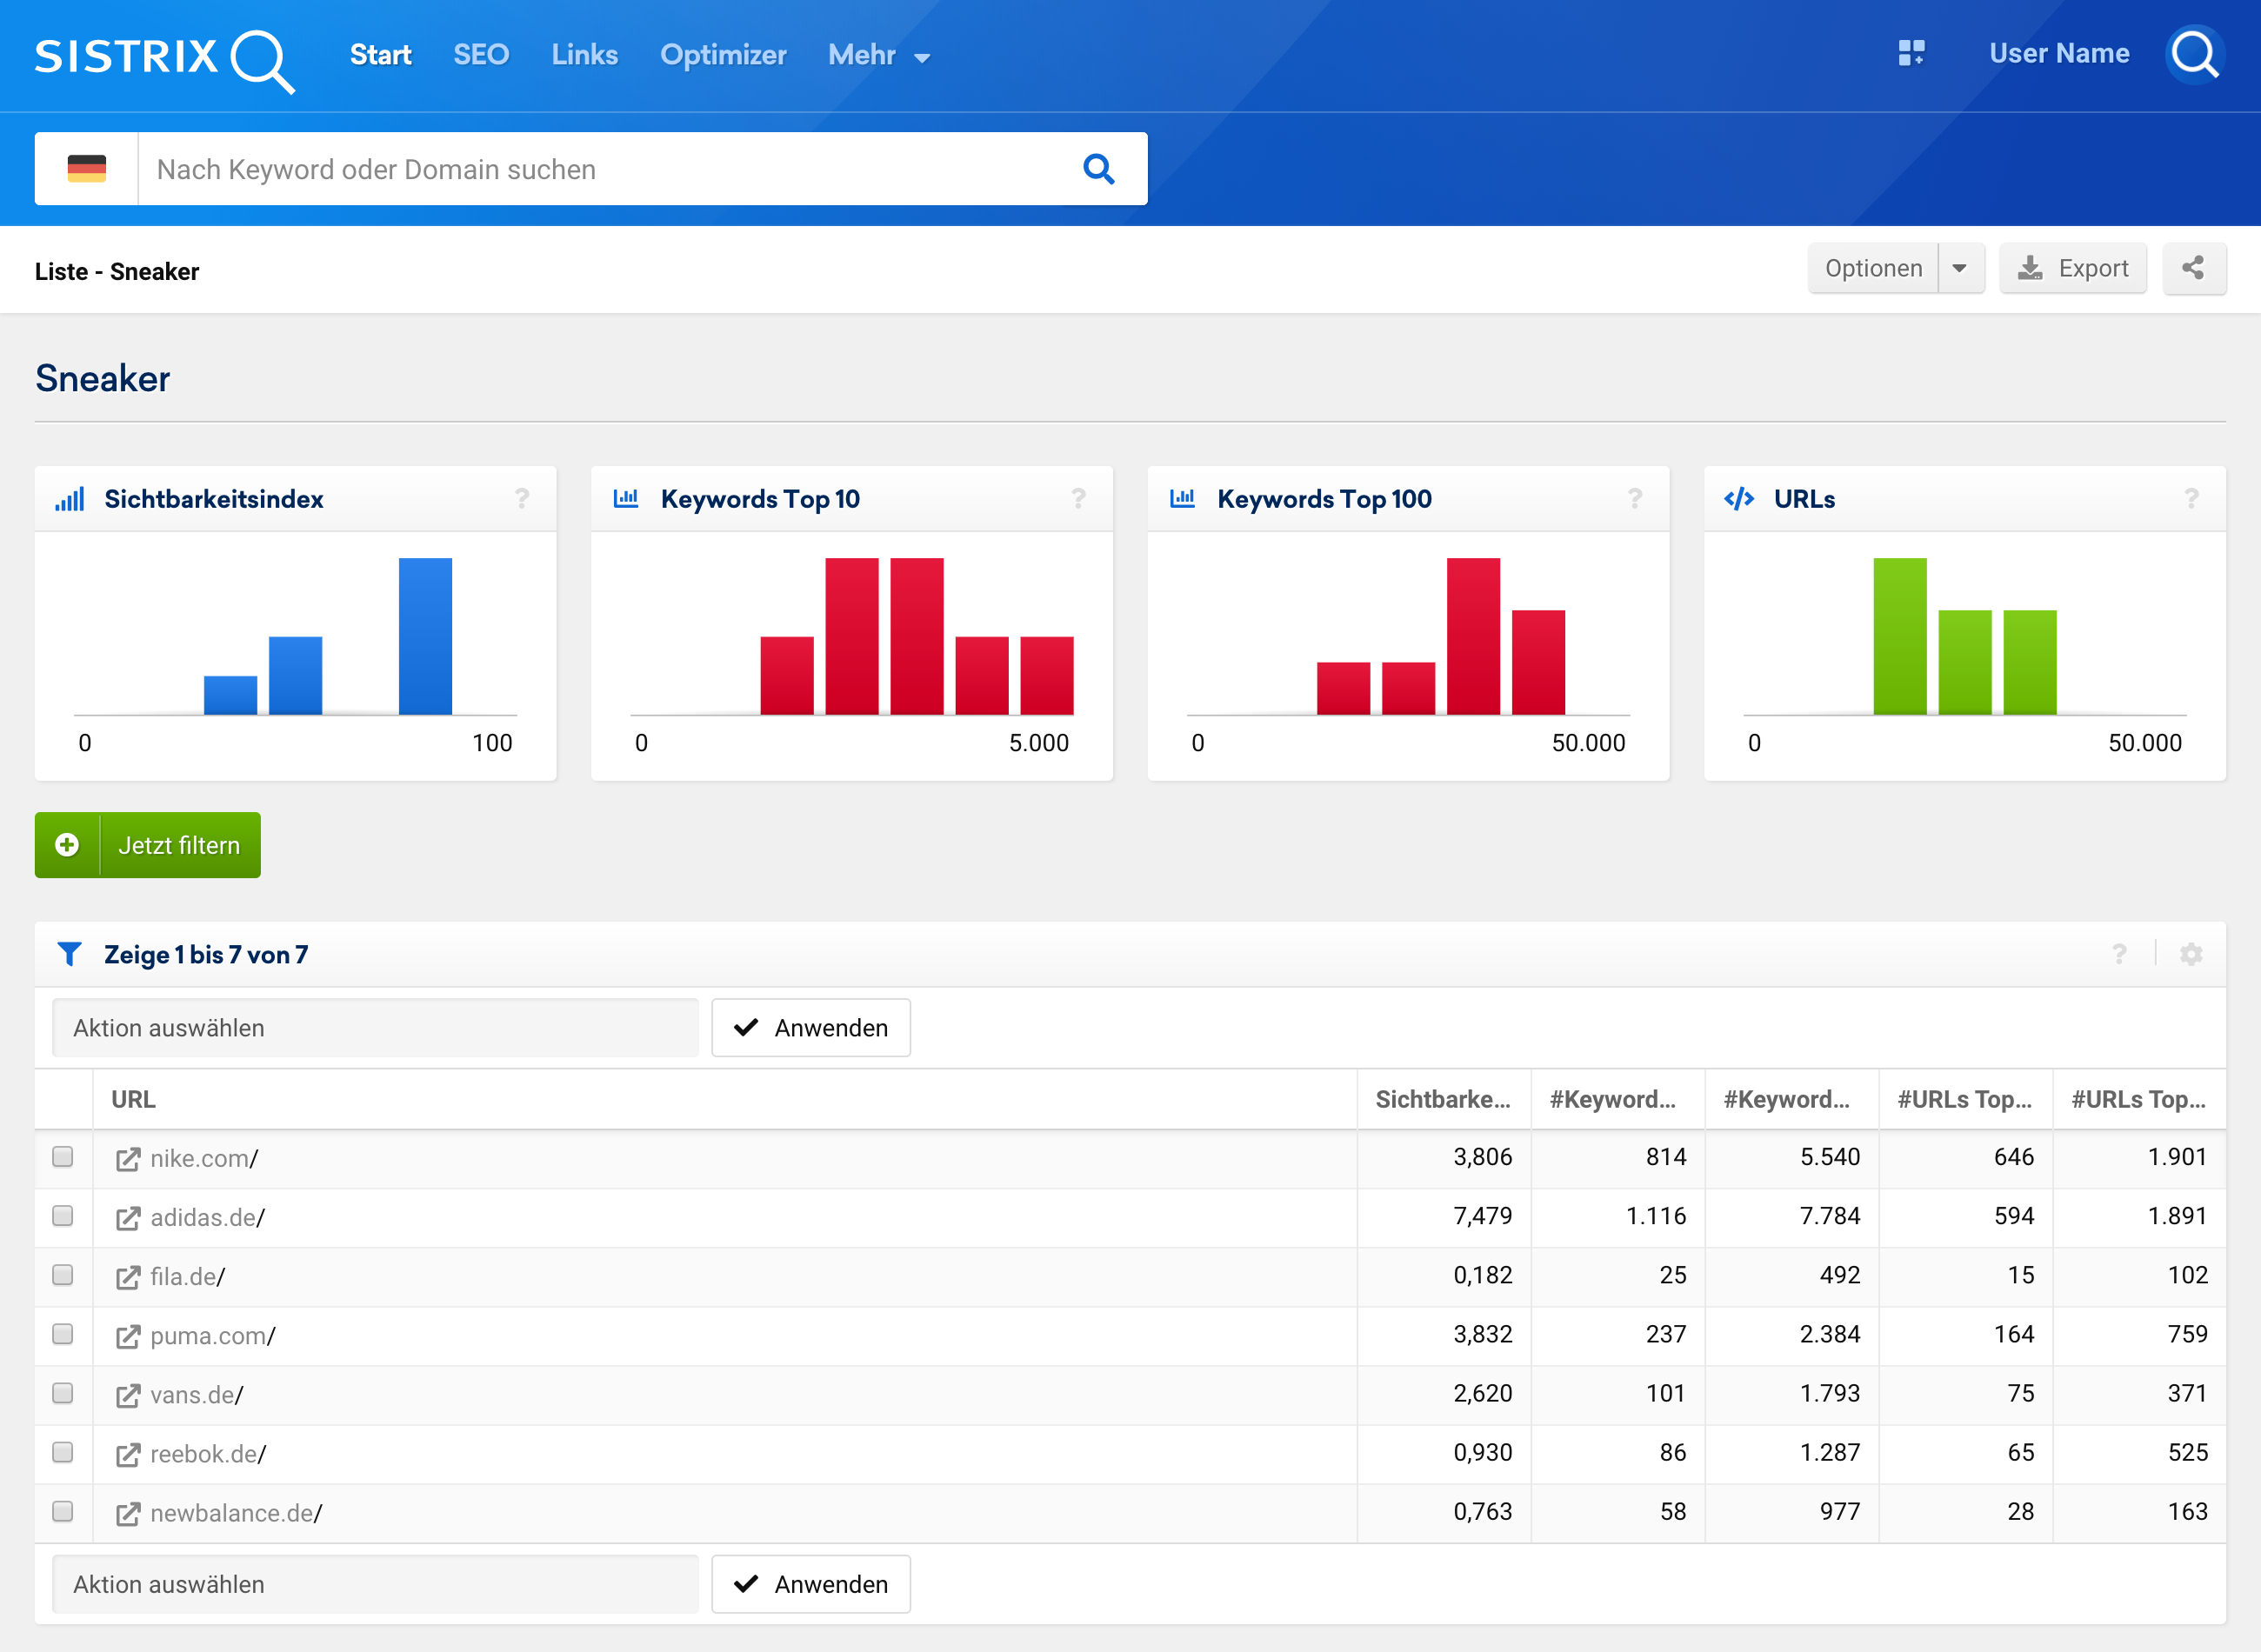The image size is (2261, 1652).
Task: Check the adidas.de row checkbox
Action: 63,1216
